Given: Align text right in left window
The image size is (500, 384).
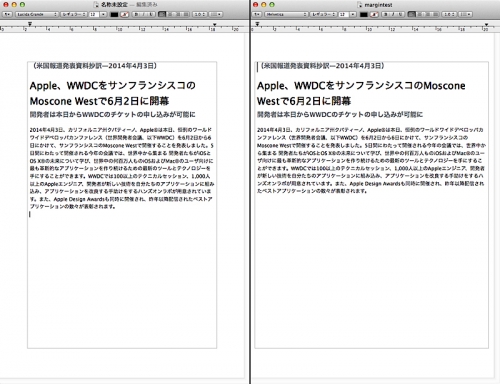Looking at the screenshot, I should click(178, 14).
